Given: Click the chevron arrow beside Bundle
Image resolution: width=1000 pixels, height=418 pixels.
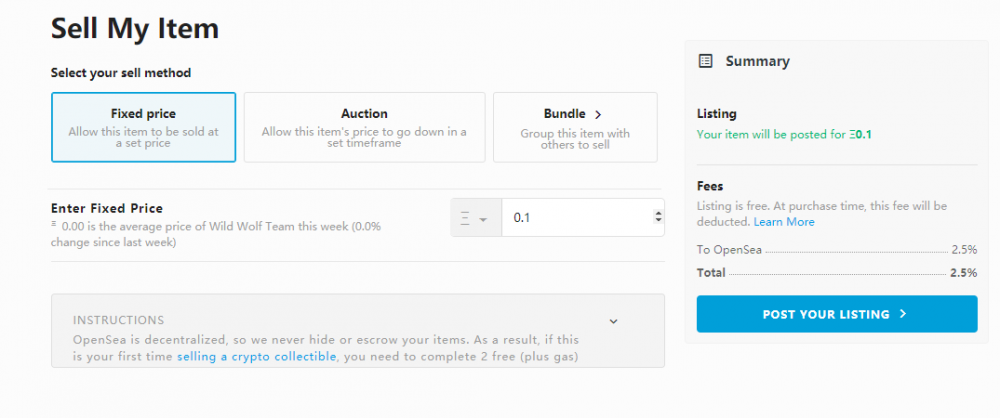Looking at the screenshot, I should (x=598, y=115).
